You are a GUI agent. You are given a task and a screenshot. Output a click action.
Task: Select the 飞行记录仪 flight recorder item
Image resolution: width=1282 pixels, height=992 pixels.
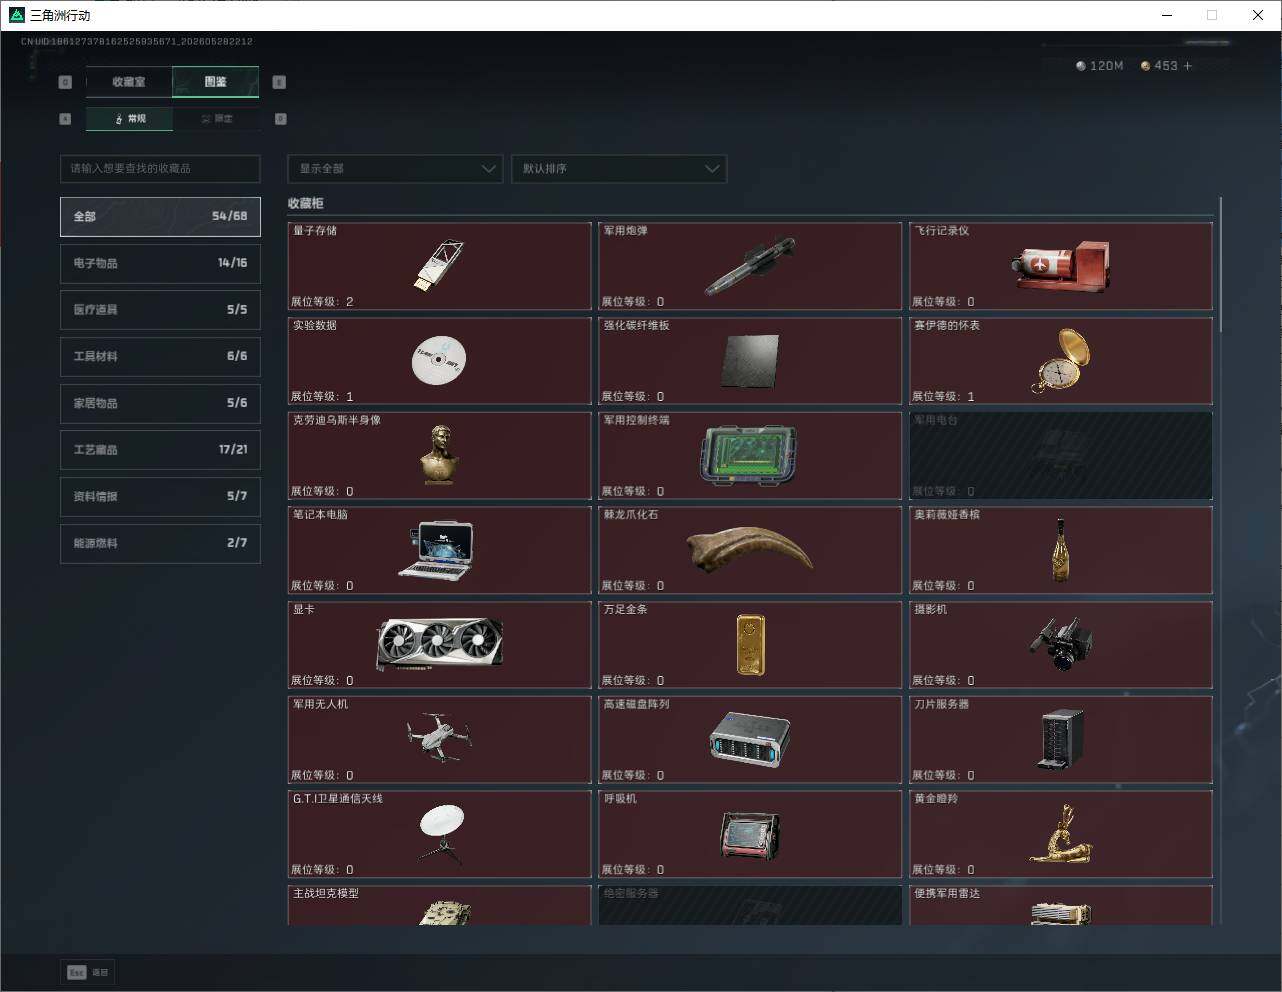[x=1061, y=266]
